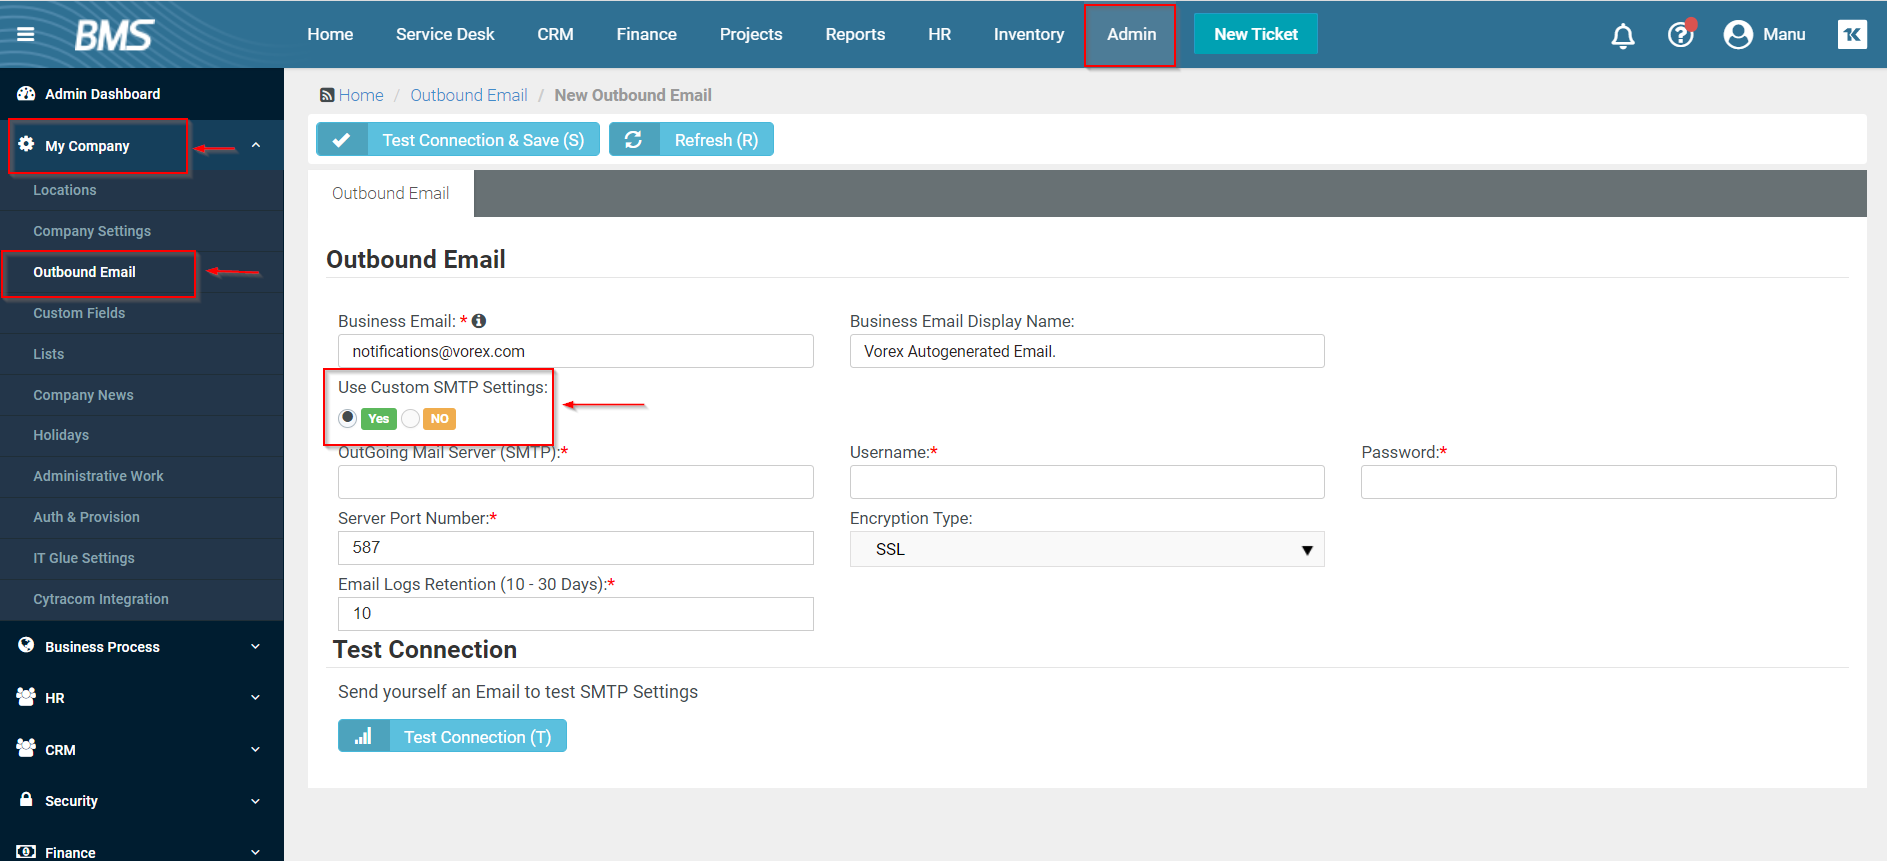Viewport: 1887px width, 861px height.
Task: Open the Service Desk menu
Action: coord(445,34)
